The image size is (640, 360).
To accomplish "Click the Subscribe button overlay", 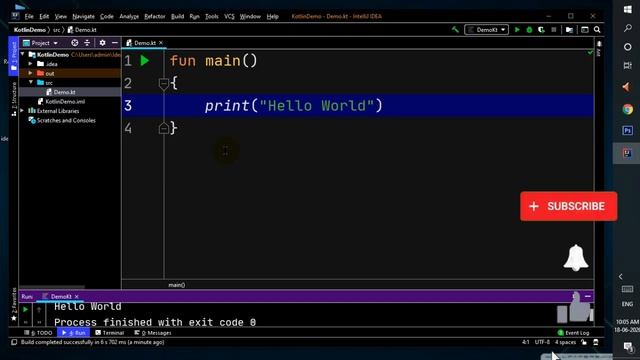I will 569,206.
